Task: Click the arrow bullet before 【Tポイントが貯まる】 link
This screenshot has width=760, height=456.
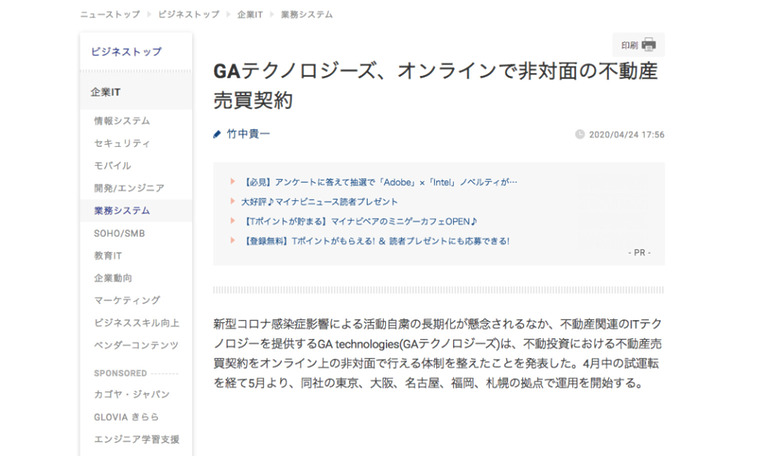Action: (x=233, y=221)
